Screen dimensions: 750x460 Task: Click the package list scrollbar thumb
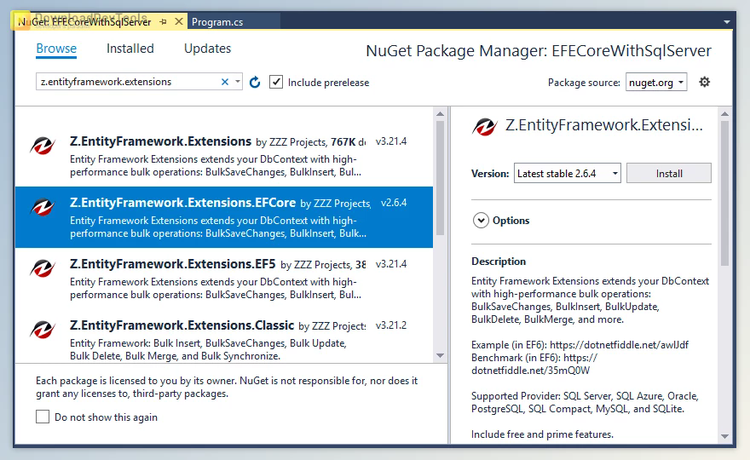pos(440,178)
